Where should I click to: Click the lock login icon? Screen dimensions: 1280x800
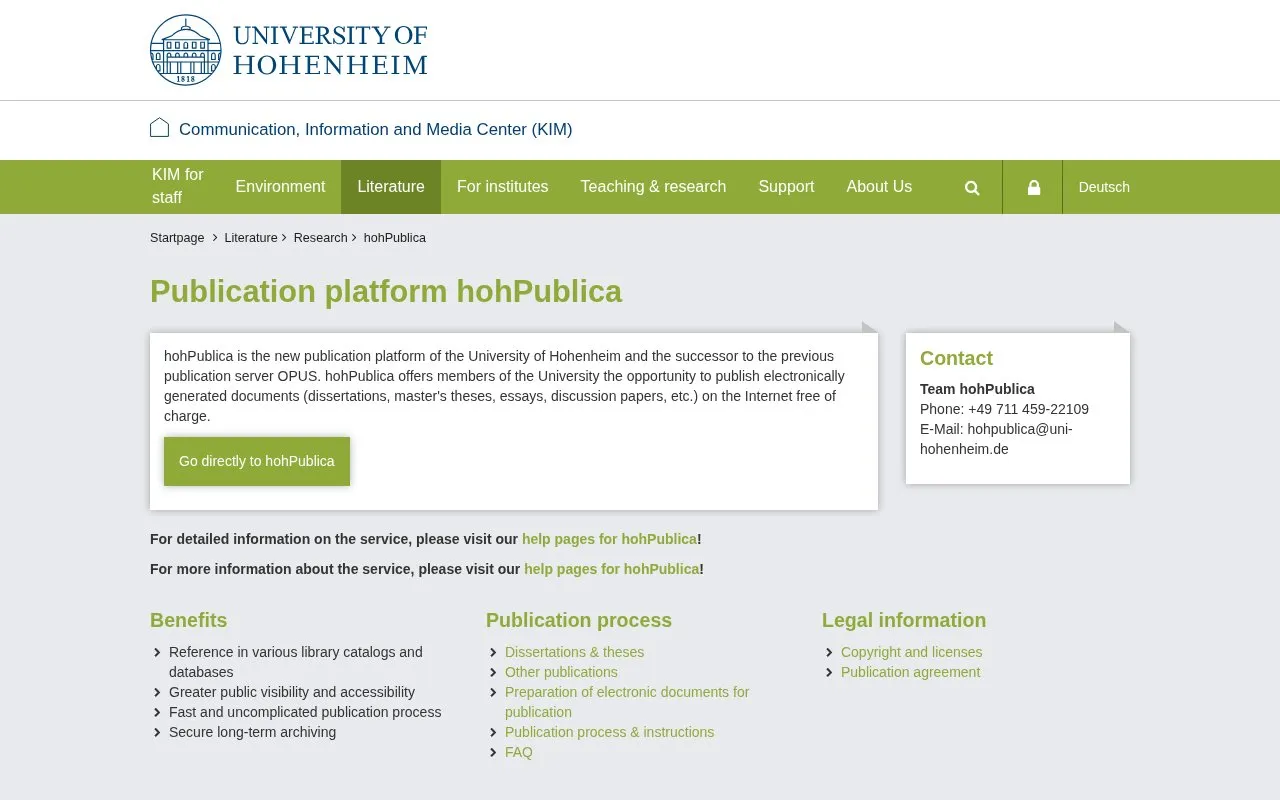pos(1034,188)
